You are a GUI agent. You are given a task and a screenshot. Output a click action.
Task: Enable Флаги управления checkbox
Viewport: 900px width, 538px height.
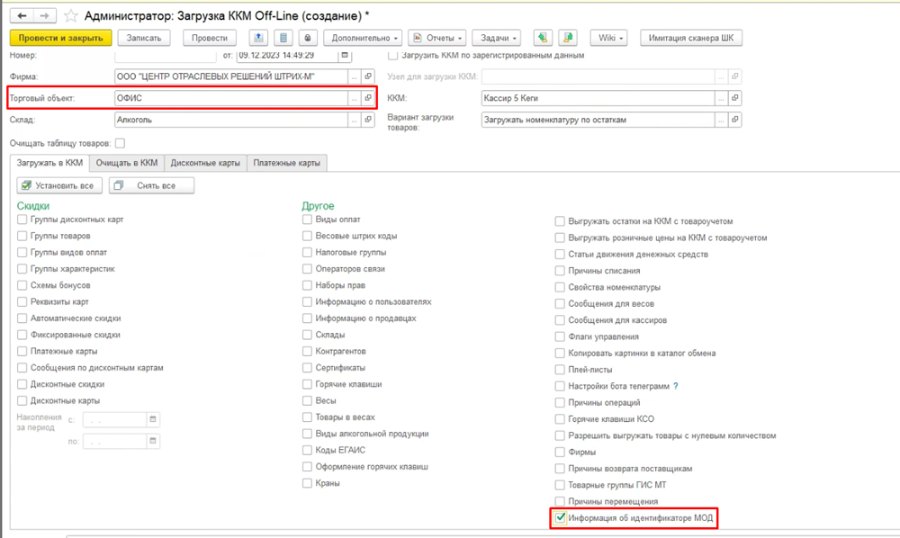[560, 336]
